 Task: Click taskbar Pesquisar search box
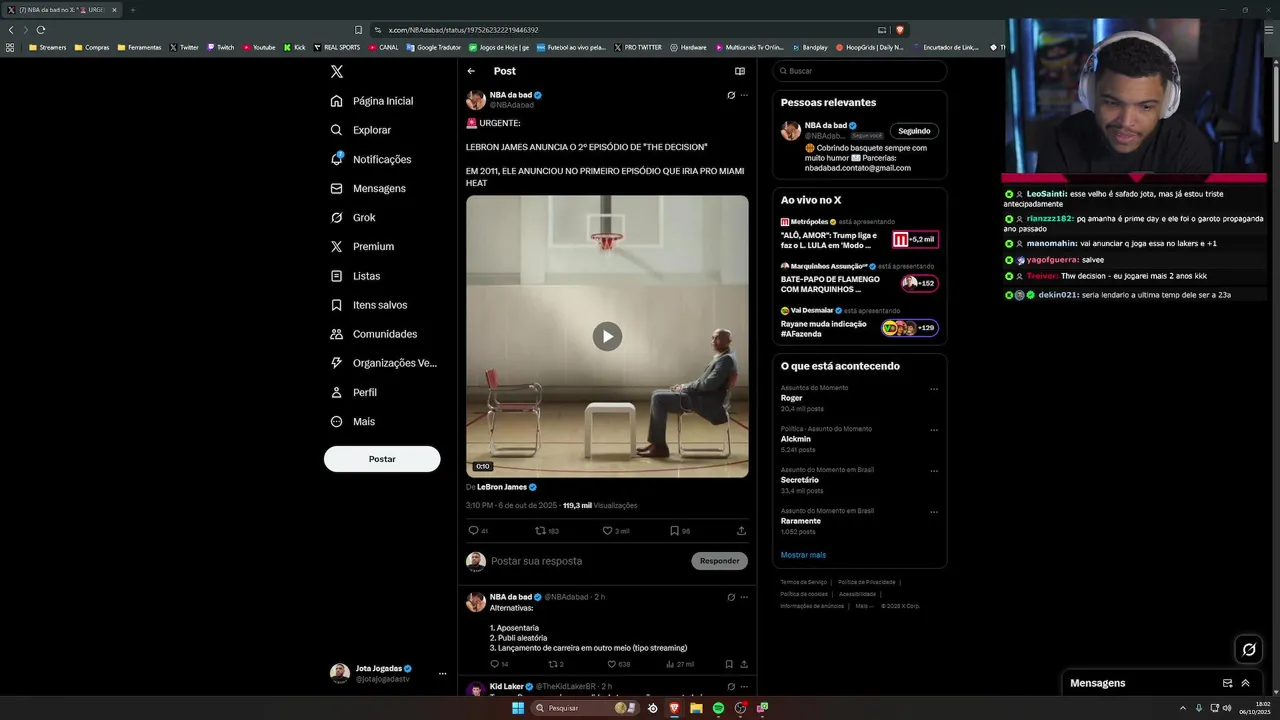coord(587,708)
